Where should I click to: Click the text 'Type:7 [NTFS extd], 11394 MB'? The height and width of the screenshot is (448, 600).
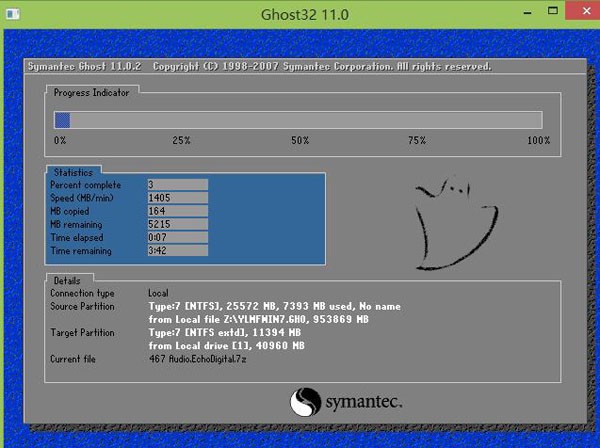point(225,333)
